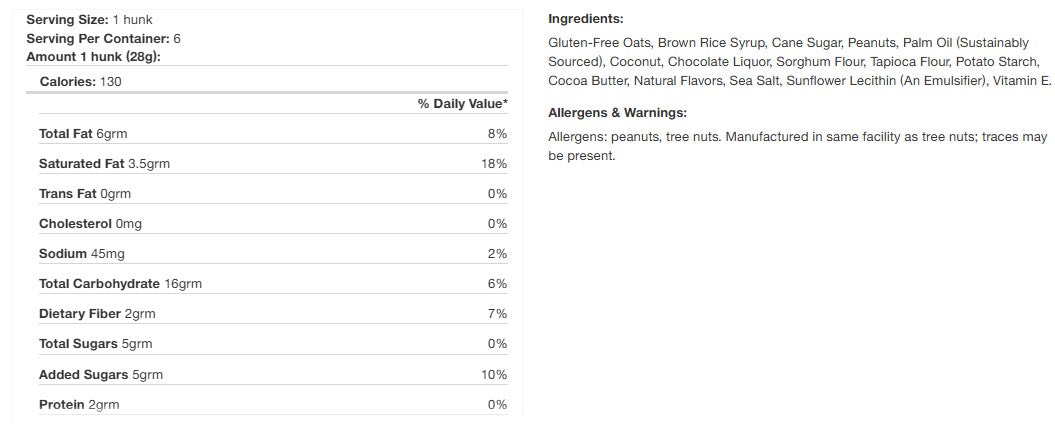Click the Sodium 45mg label

click(82, 254)
